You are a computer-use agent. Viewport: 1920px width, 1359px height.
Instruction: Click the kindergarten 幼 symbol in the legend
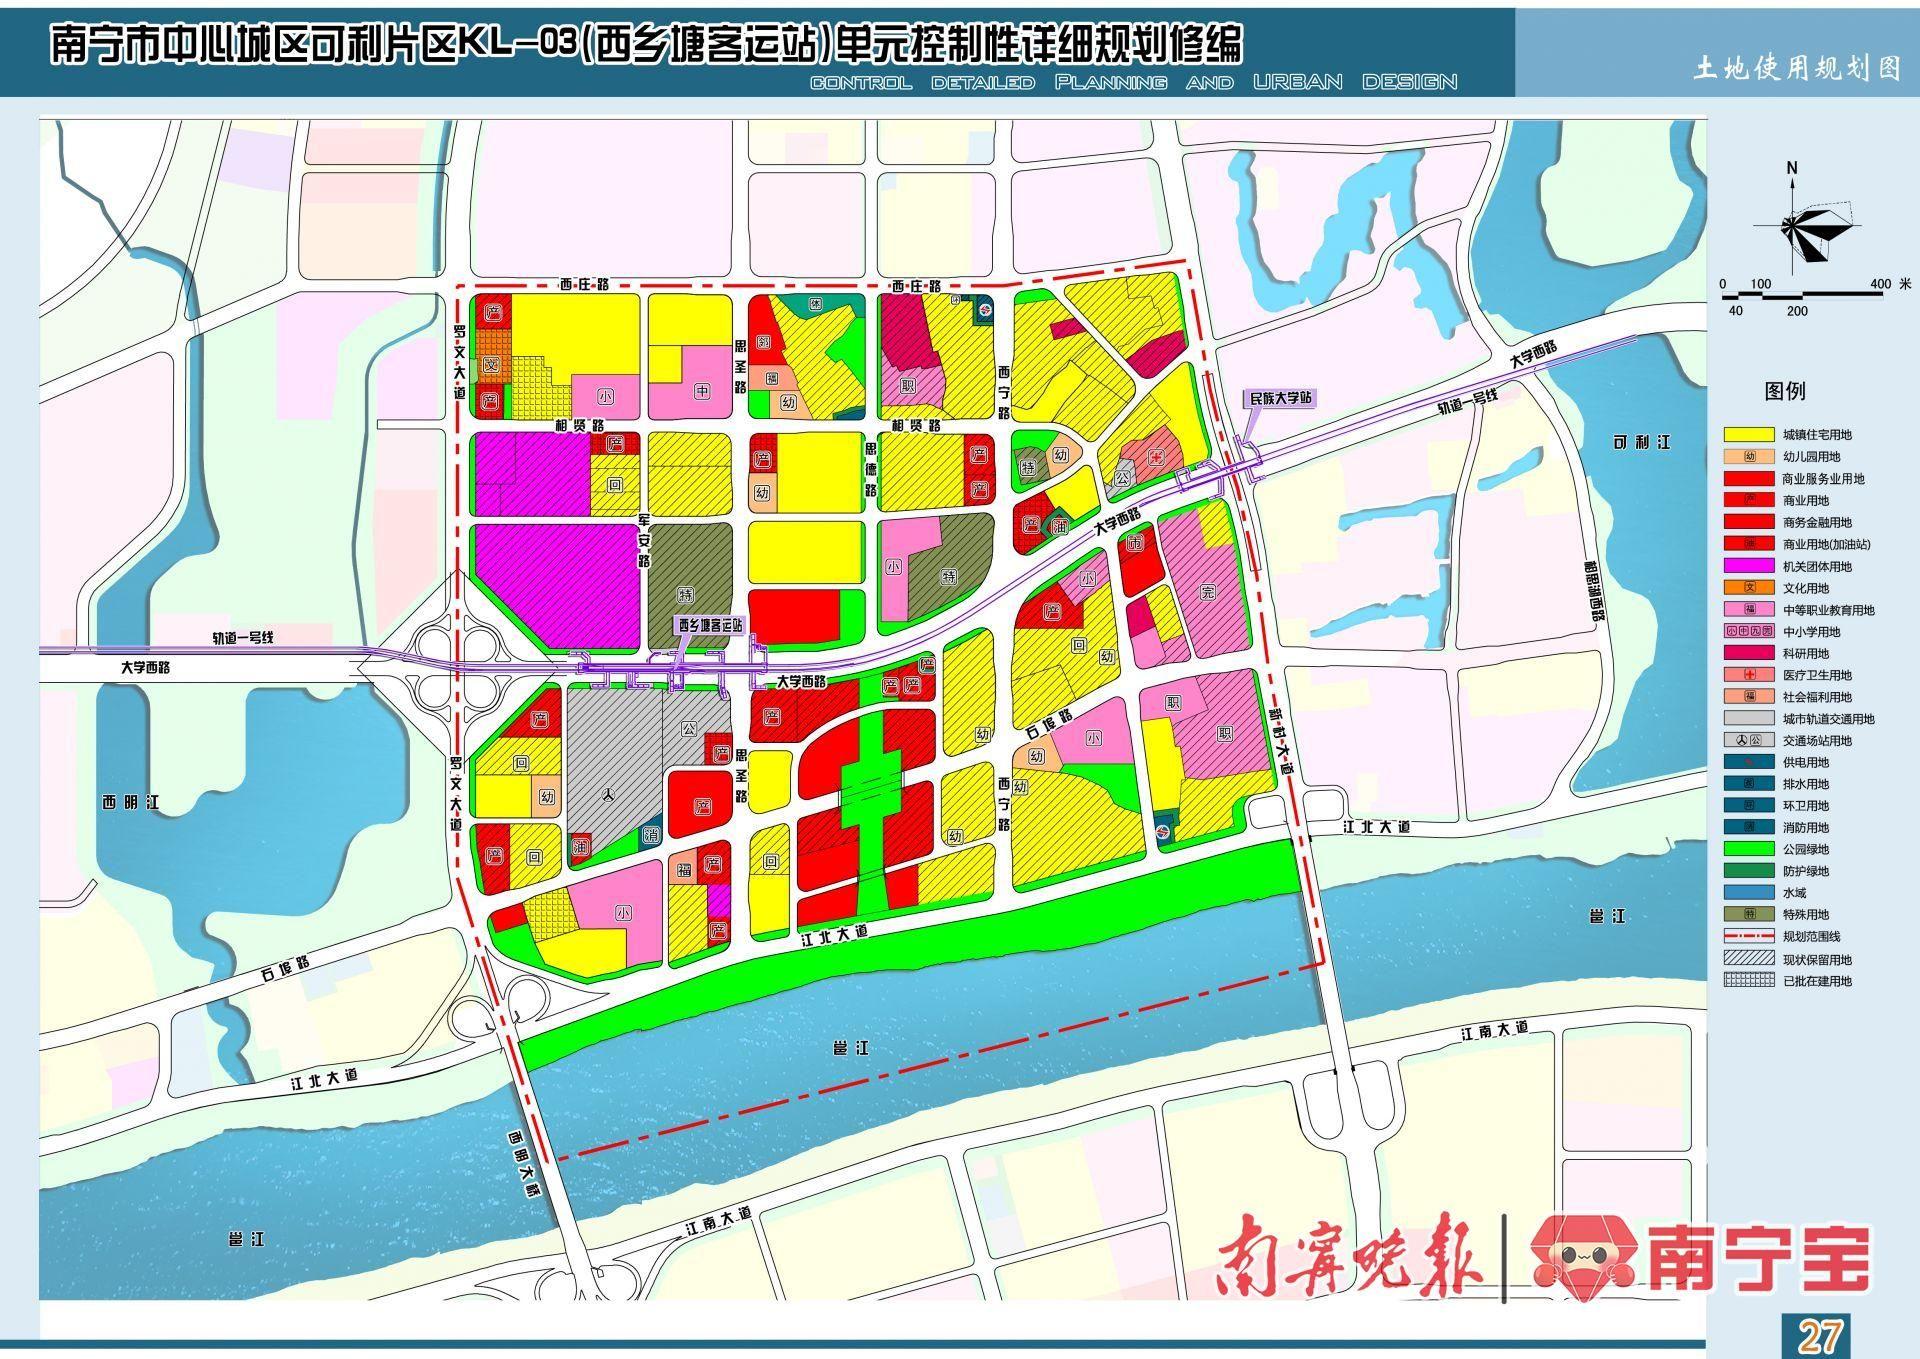[x=1749, y=457]
